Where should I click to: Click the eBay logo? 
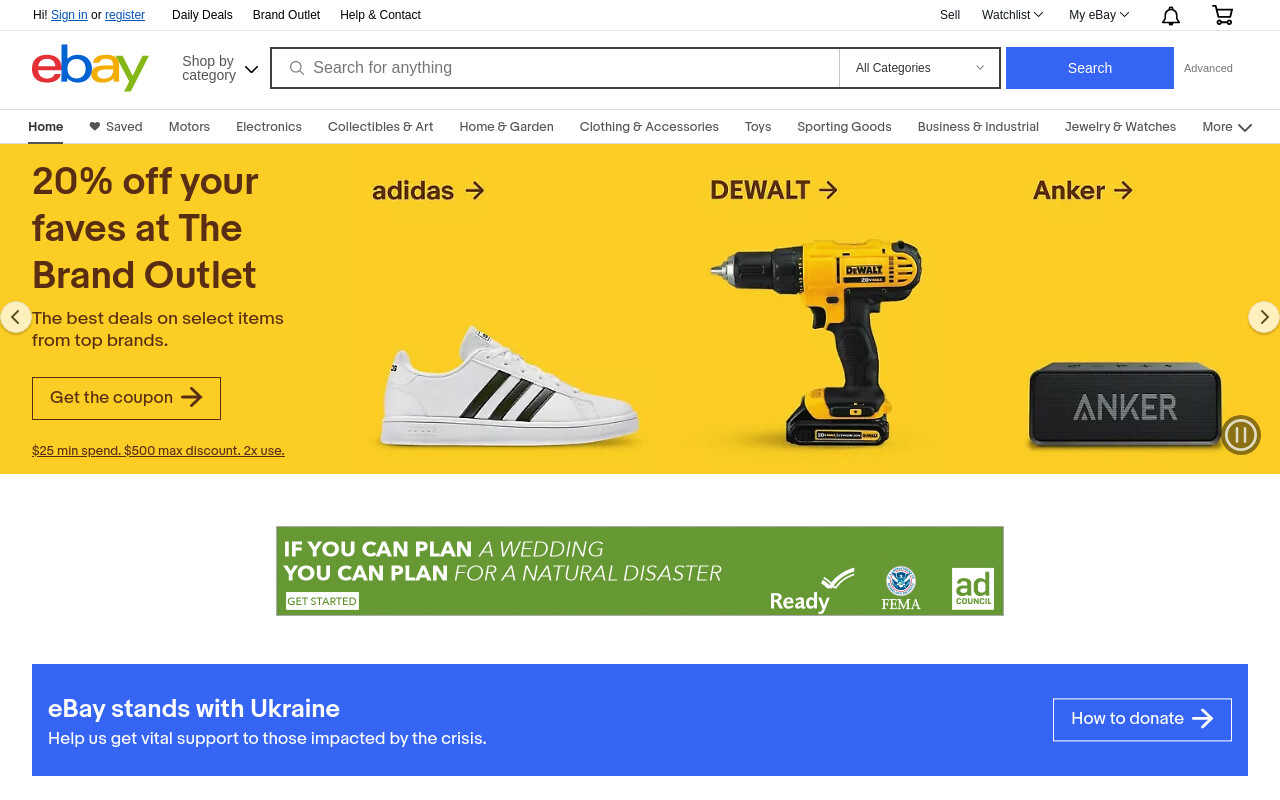[x=90, y=68]
